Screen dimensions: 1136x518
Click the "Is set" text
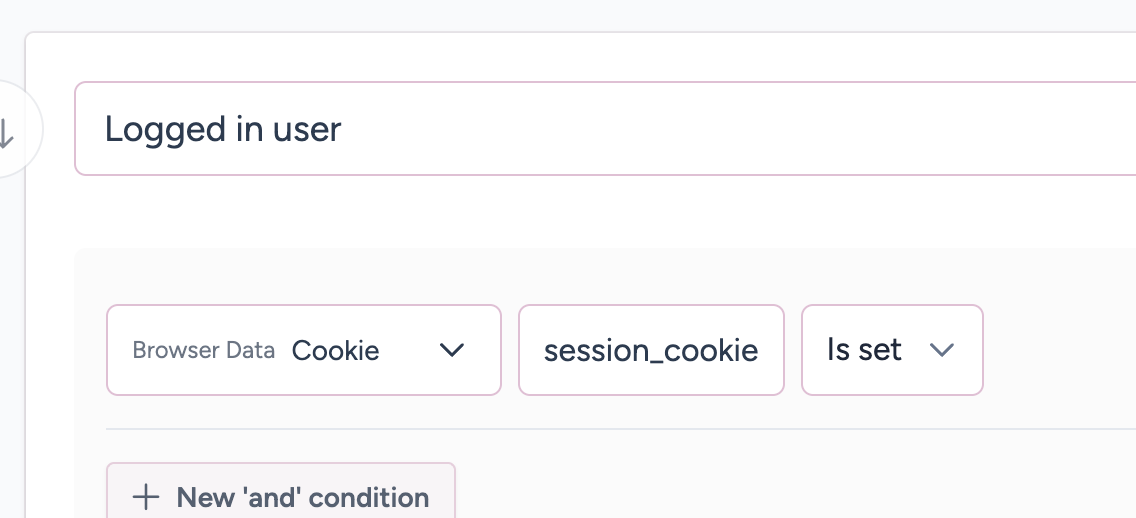864,350
